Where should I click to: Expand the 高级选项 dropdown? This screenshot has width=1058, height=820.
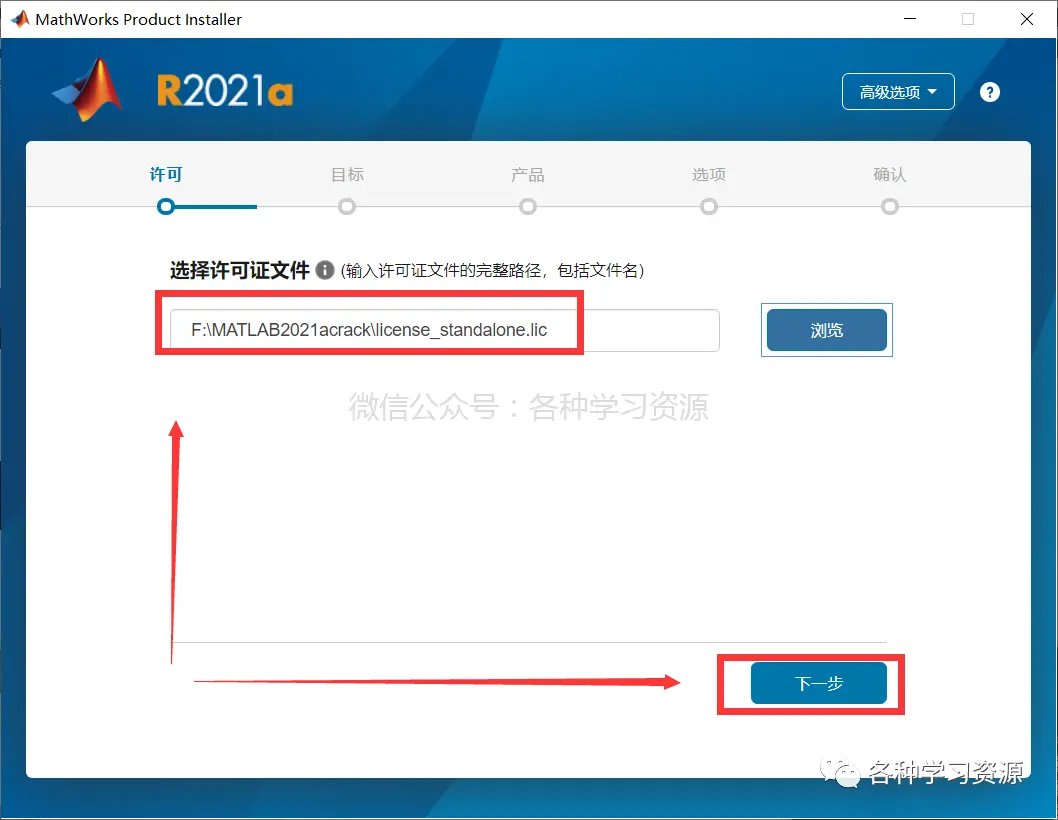click(898, 92)
